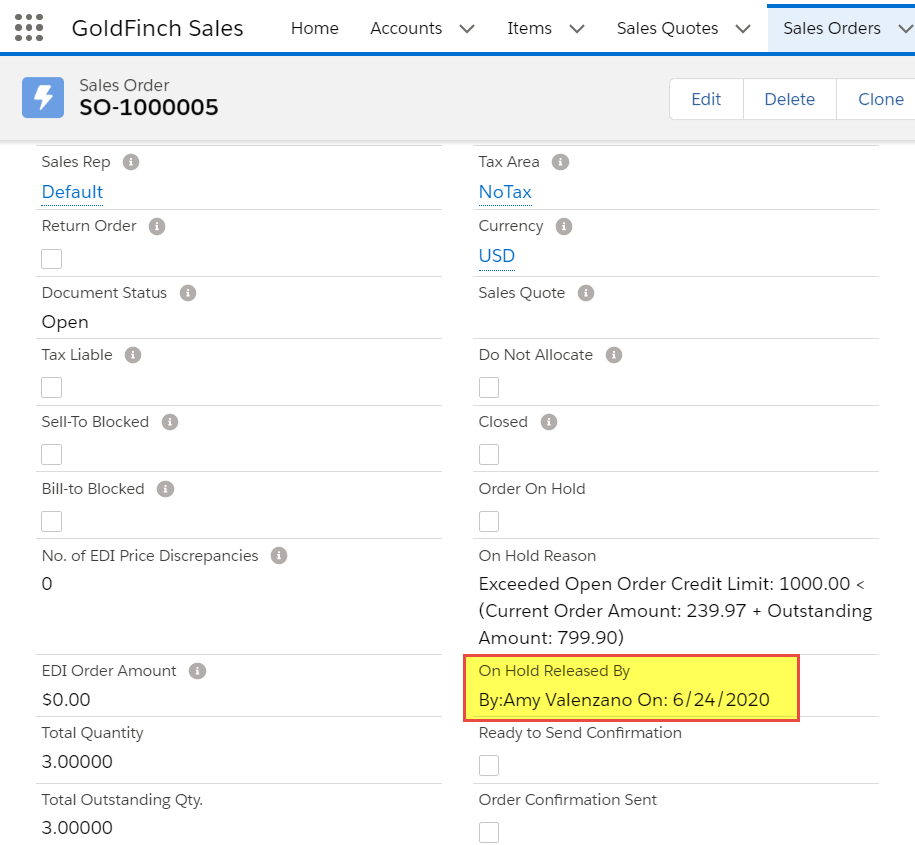Click the Delete button
915x845 pixels.
790,99
